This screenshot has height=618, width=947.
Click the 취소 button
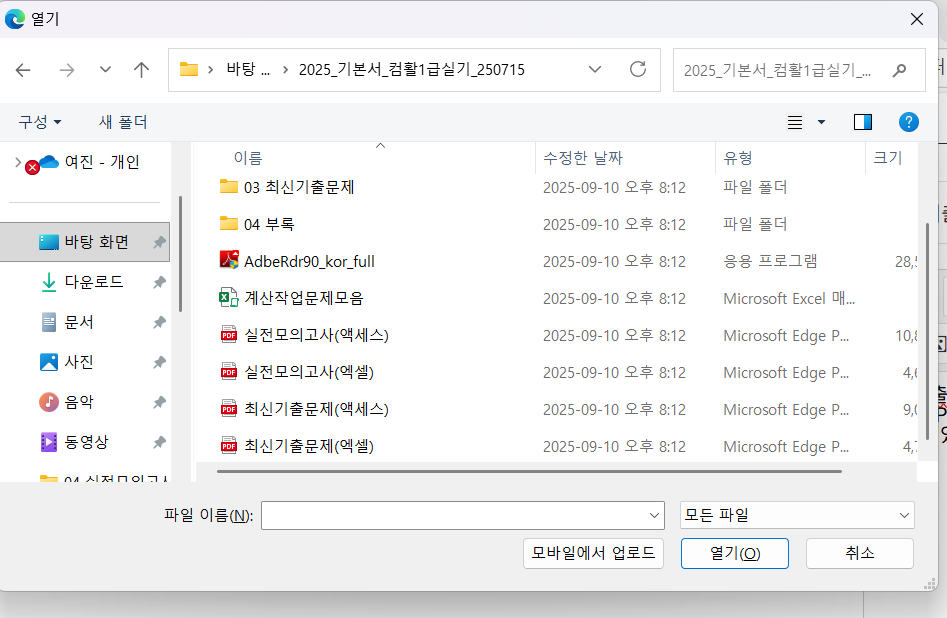859,553
